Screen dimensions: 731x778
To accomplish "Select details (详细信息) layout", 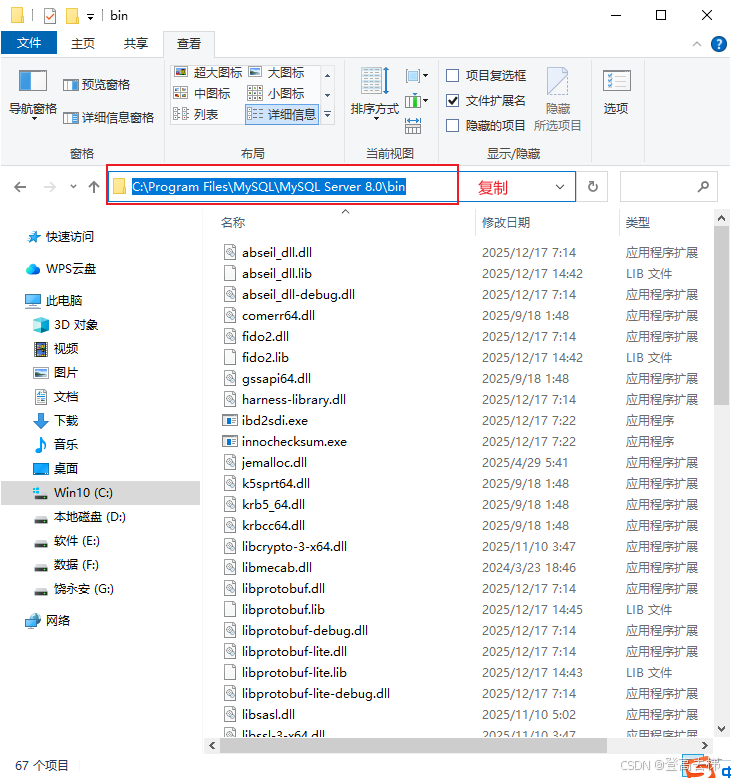I will [x=282, y=115].
